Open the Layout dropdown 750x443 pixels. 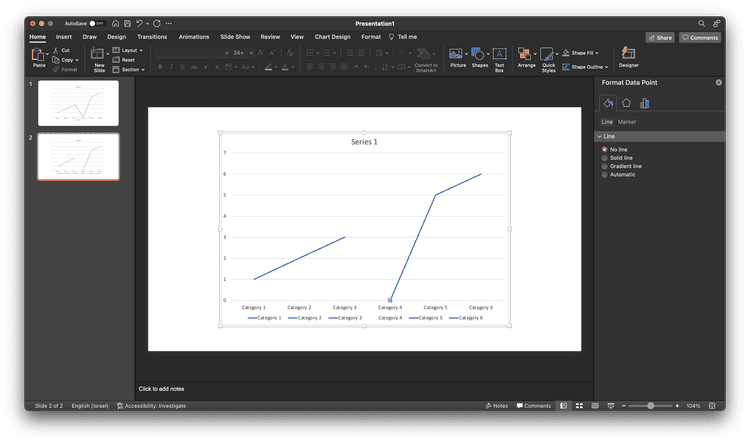(x=128, y=50)
